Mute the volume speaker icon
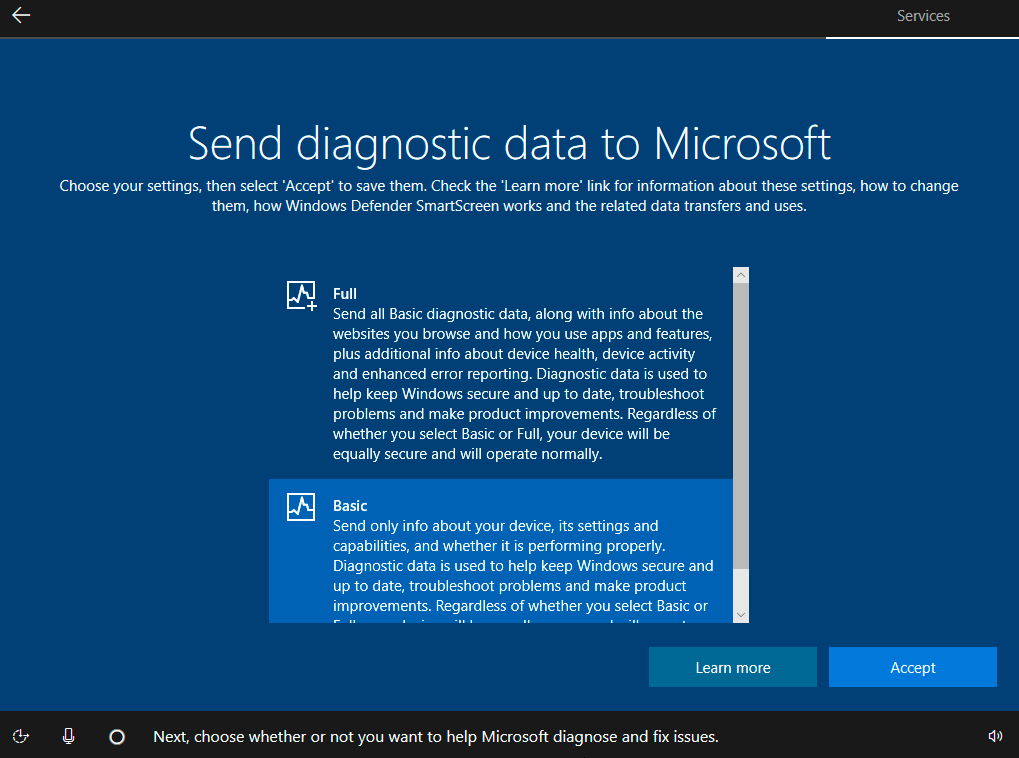The height and width of the screenshot is (758, 1019). 995,736
